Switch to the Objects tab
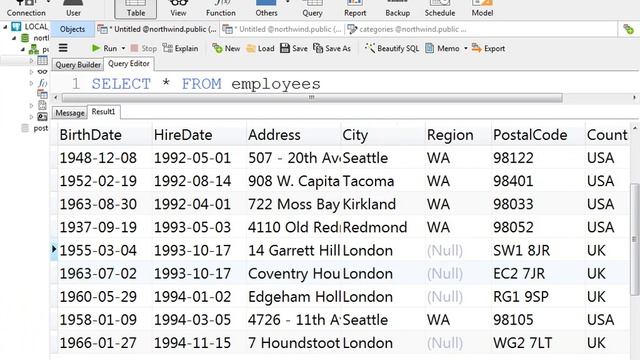The width and height of the screenshot is (640, 360). click(72, 29)
